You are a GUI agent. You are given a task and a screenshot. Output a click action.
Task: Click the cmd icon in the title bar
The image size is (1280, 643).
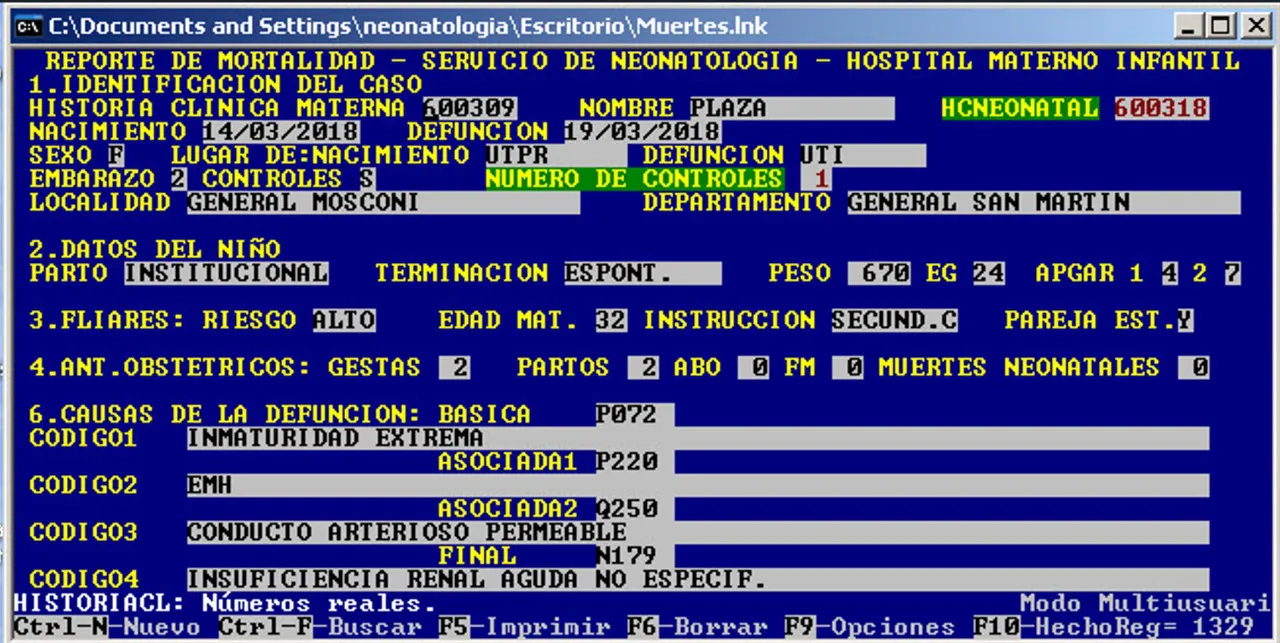[29, 25]
